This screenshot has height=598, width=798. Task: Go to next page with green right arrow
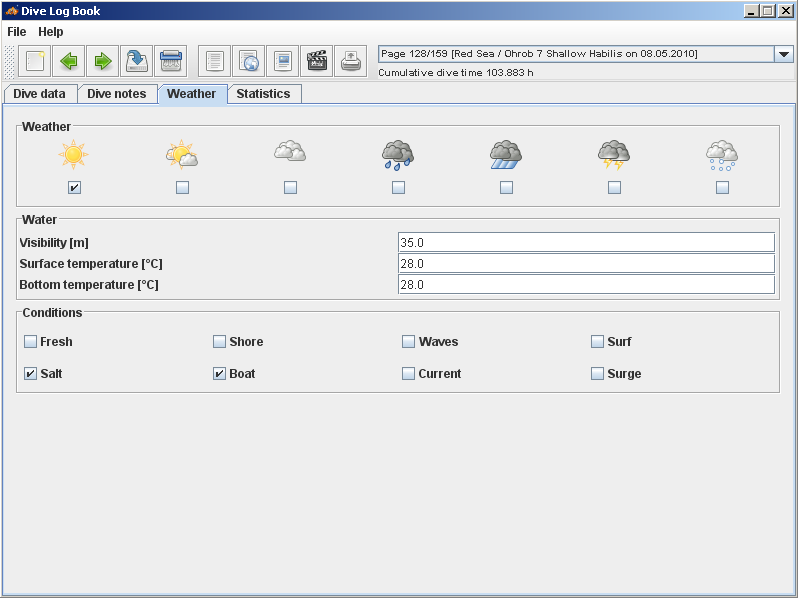coord(102,61)
